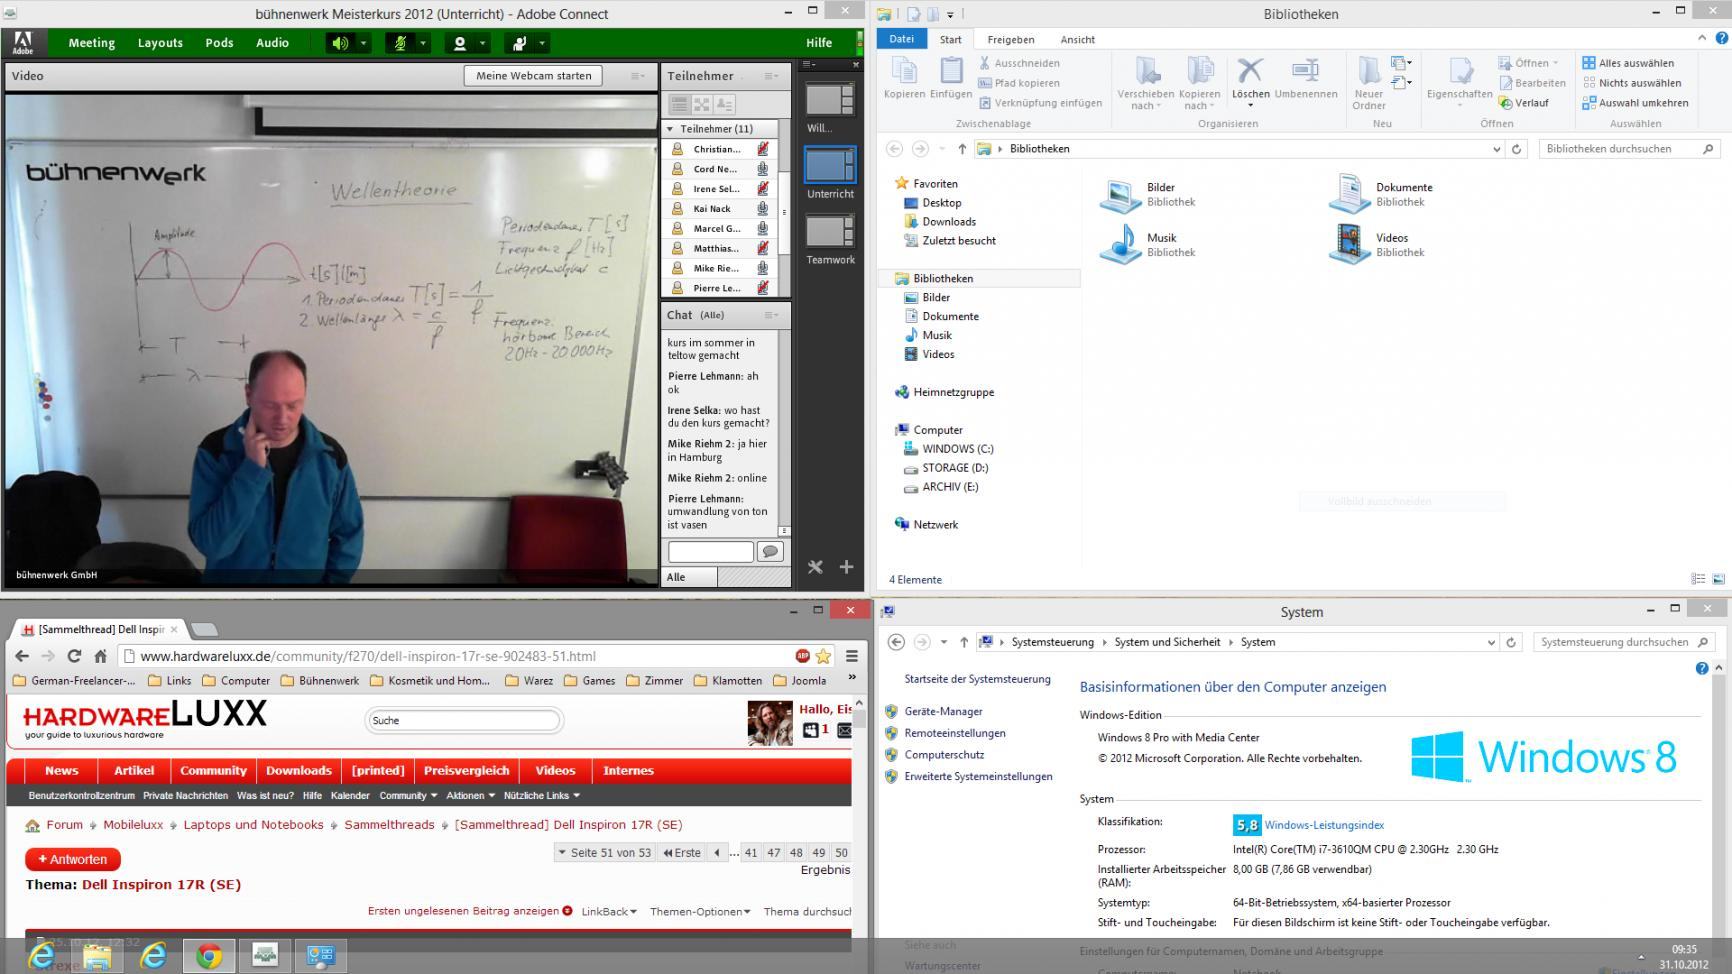Click the add layout plus icon
1732x974 pixels.
[846, 567]
